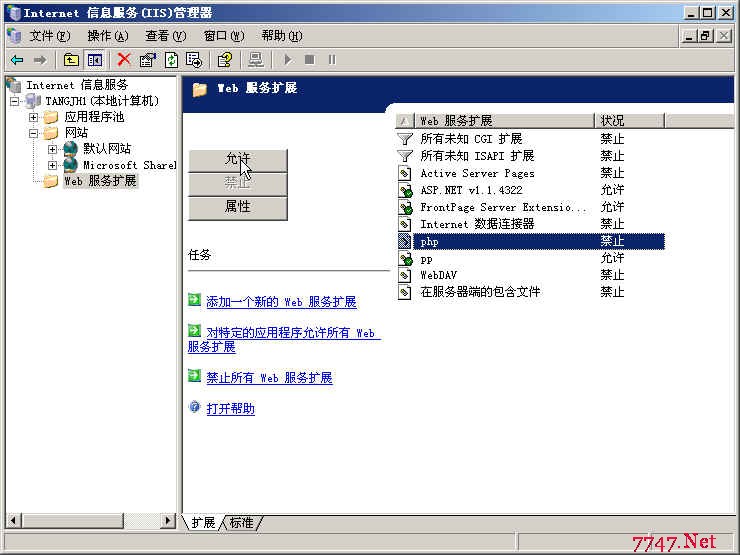Sort by the 状况 column header
This screenshot has height=555, width=740.
click(629, 121)
